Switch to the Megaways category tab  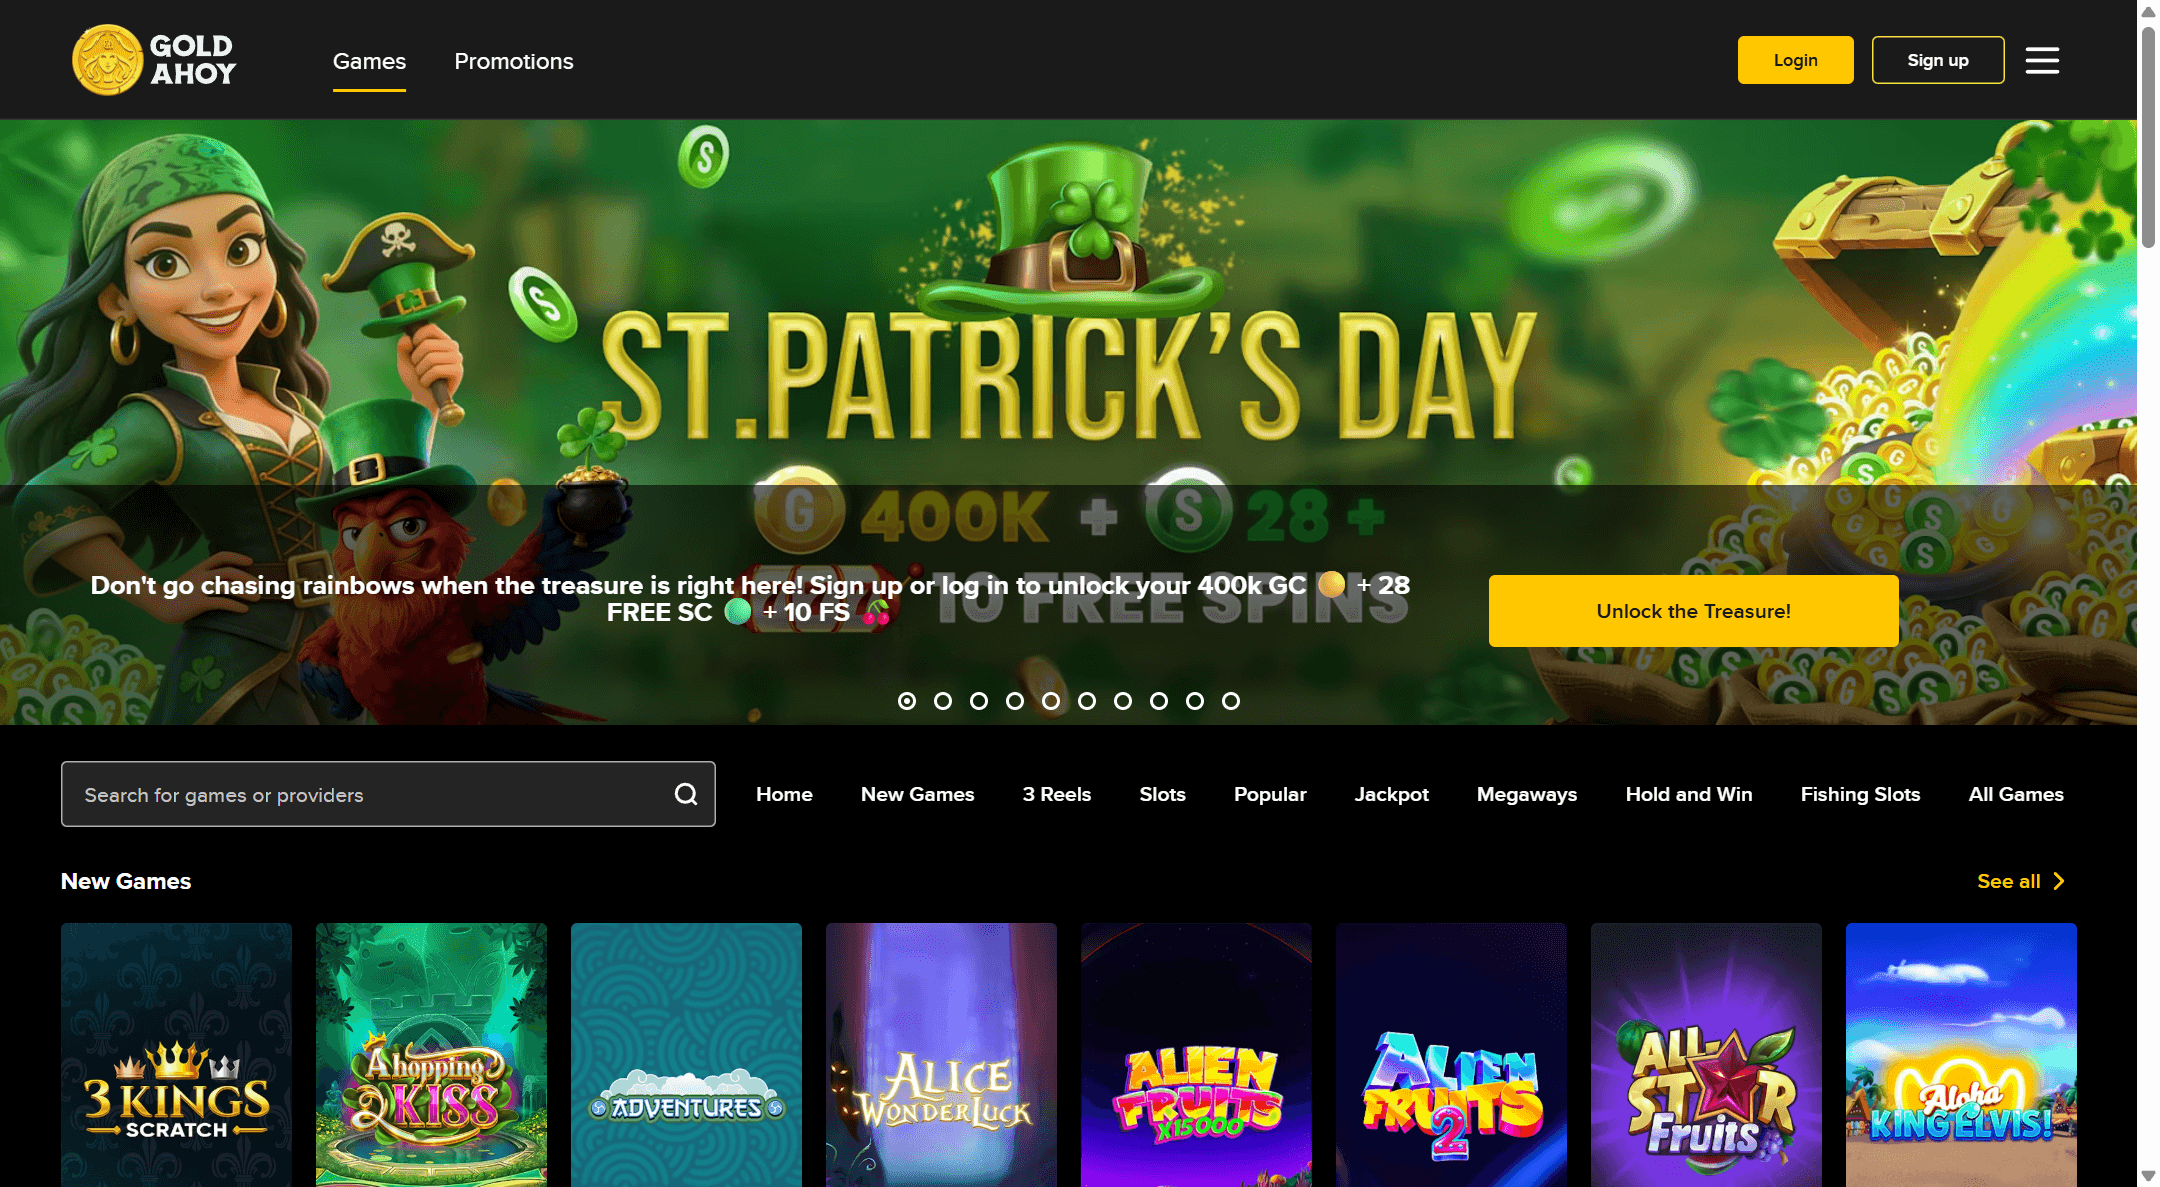(1526, 794)
